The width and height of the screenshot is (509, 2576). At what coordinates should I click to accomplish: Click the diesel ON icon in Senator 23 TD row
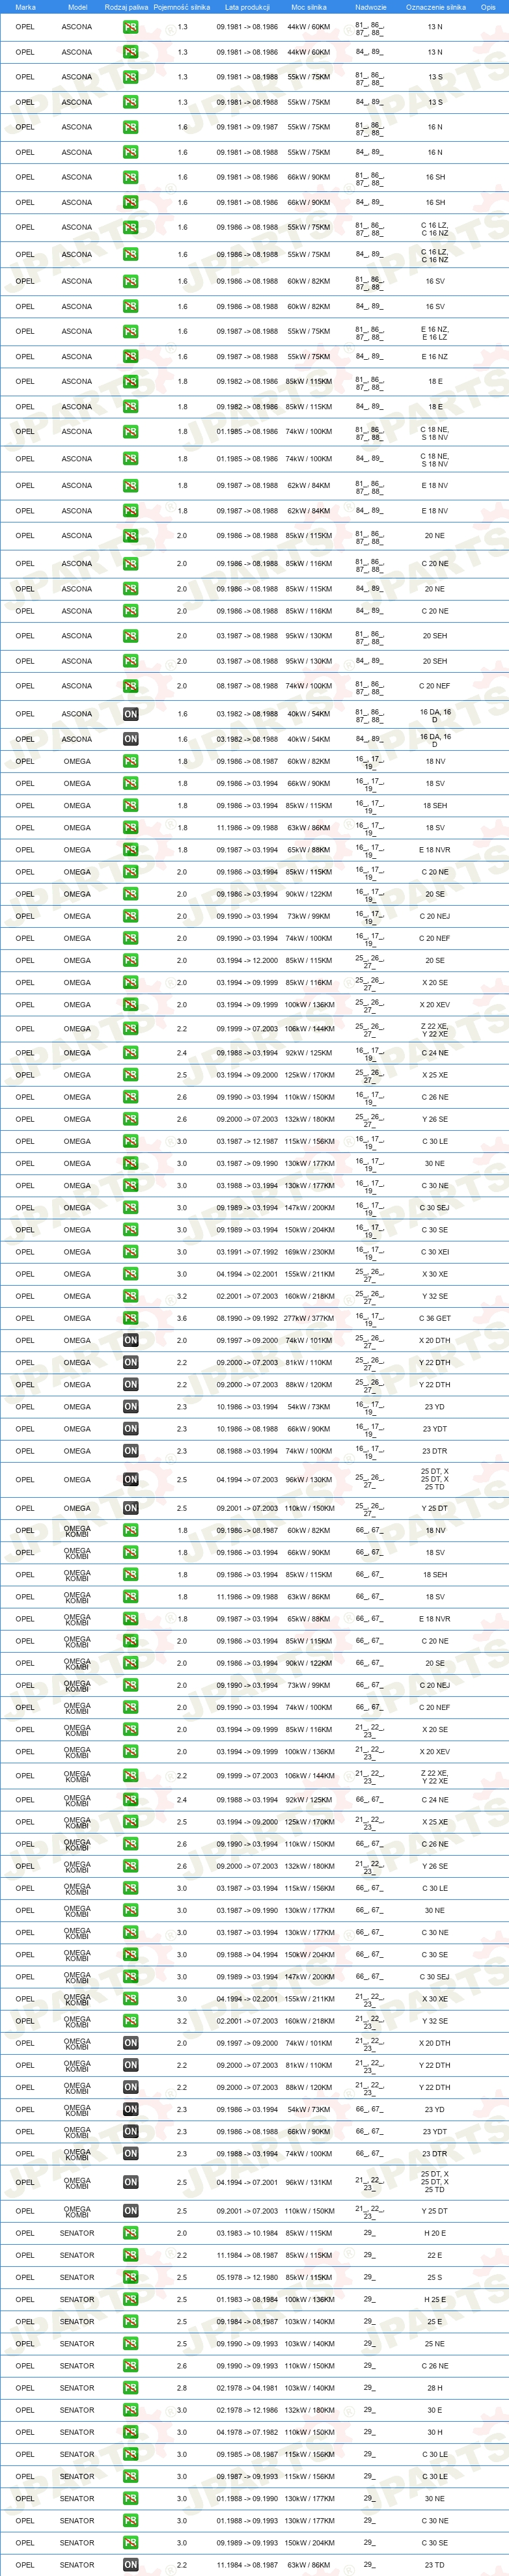pyautogui.click(x=131, y=2565)
